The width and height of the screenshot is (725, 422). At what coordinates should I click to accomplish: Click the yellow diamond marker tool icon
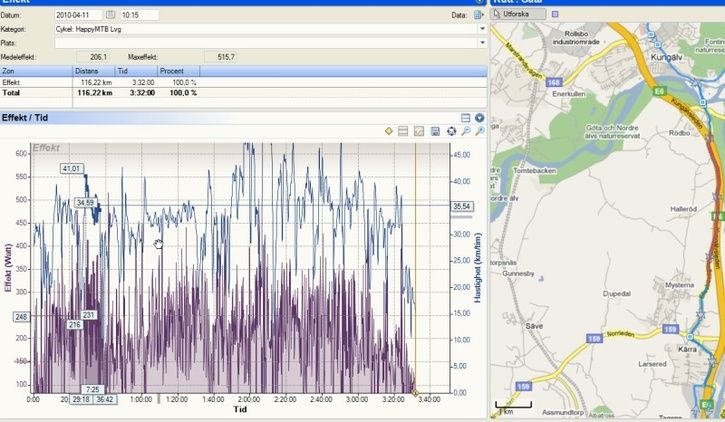(x=389, y=131)
